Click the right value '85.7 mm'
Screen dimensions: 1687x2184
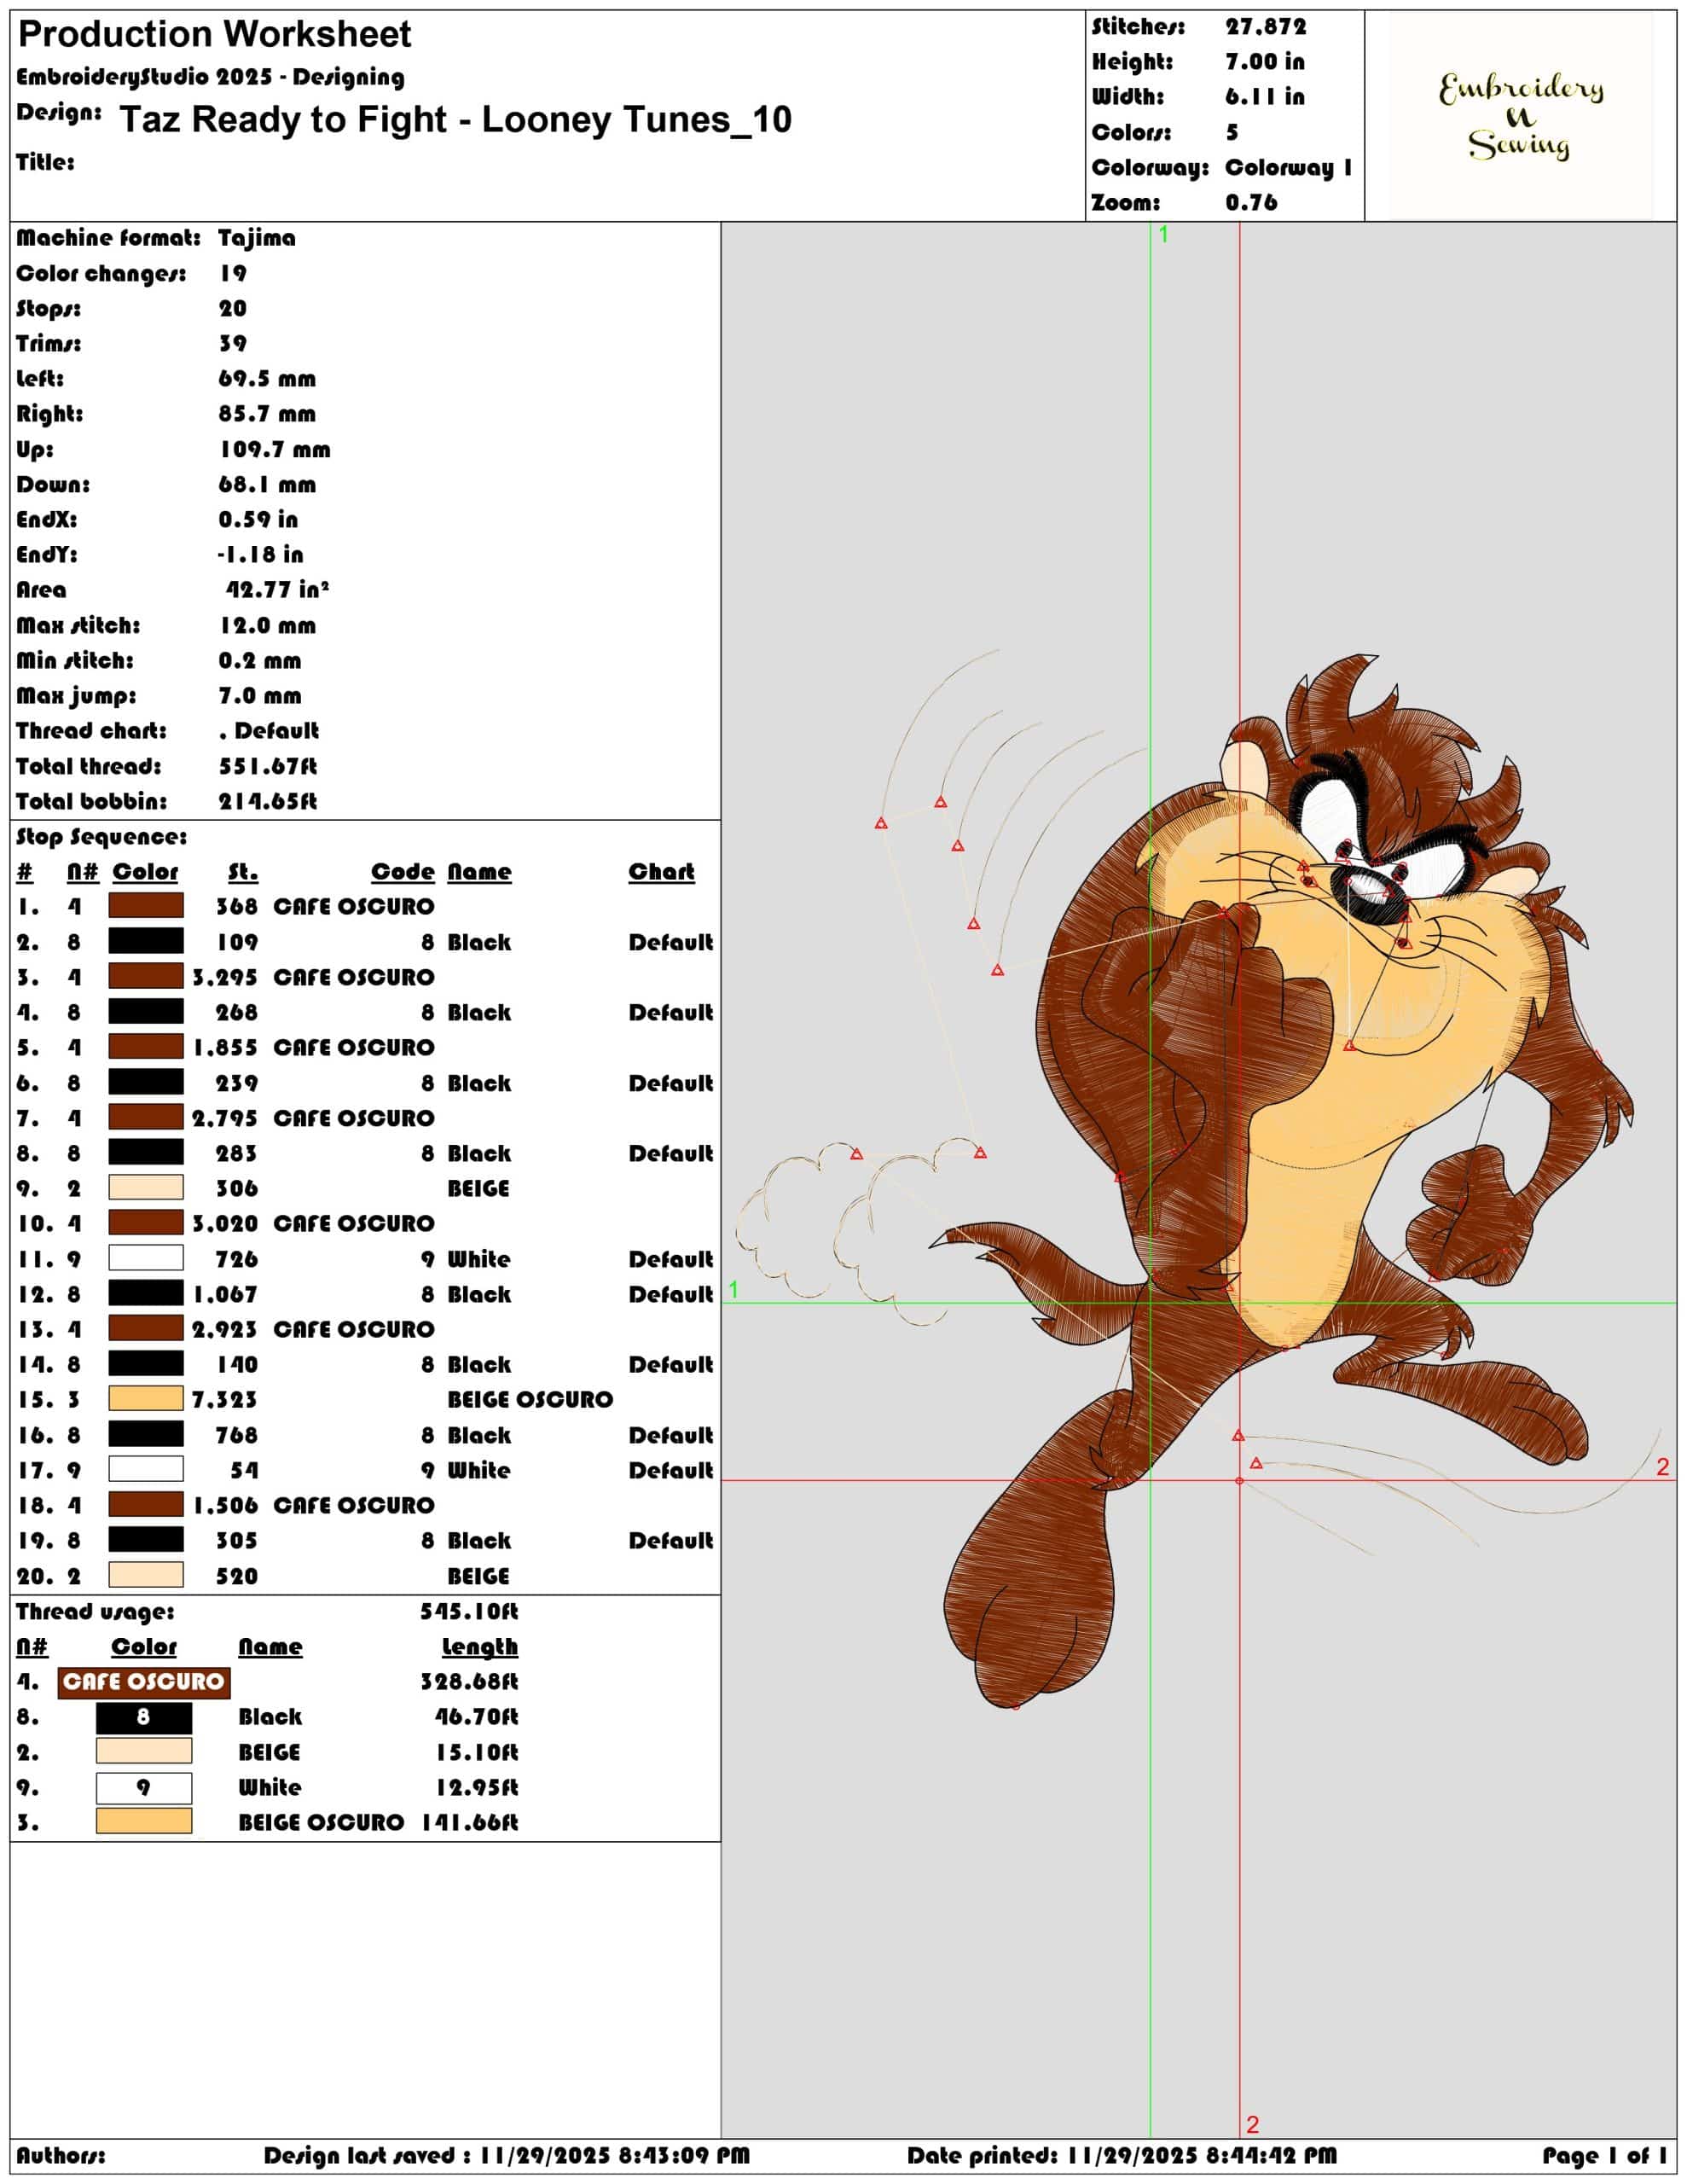click(267, 414)
